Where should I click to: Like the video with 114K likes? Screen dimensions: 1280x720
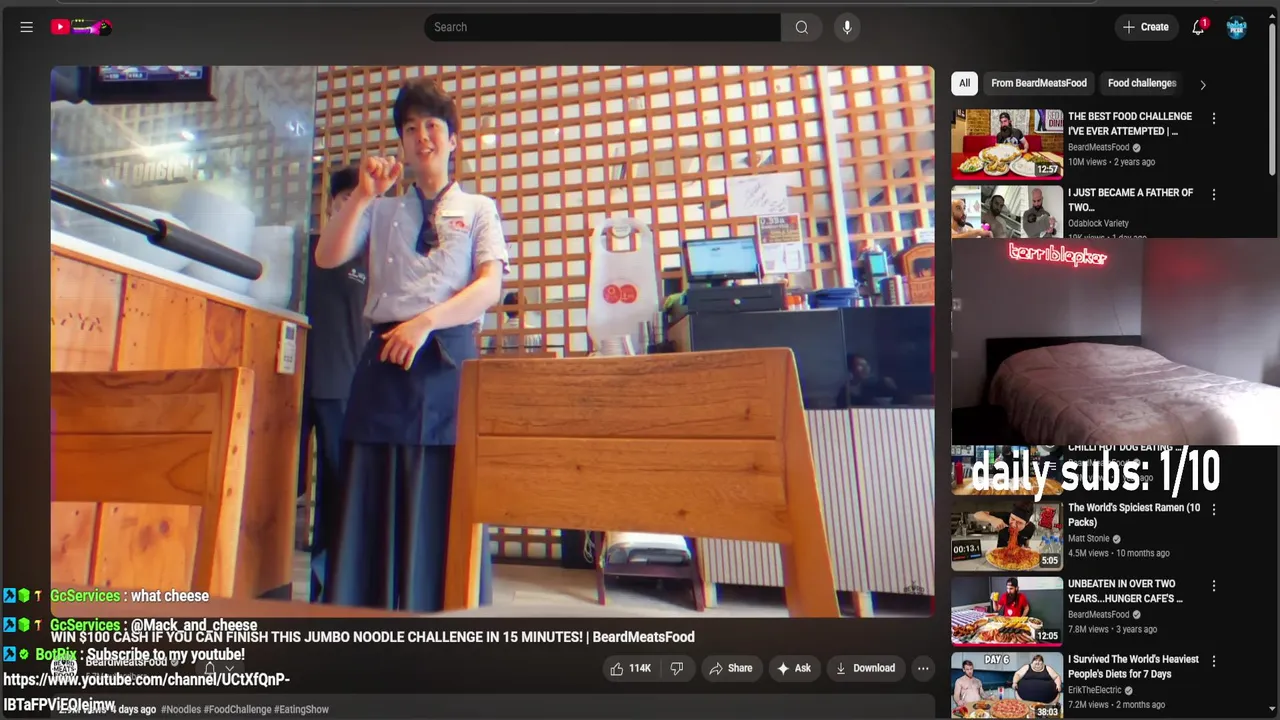(630, 668)
